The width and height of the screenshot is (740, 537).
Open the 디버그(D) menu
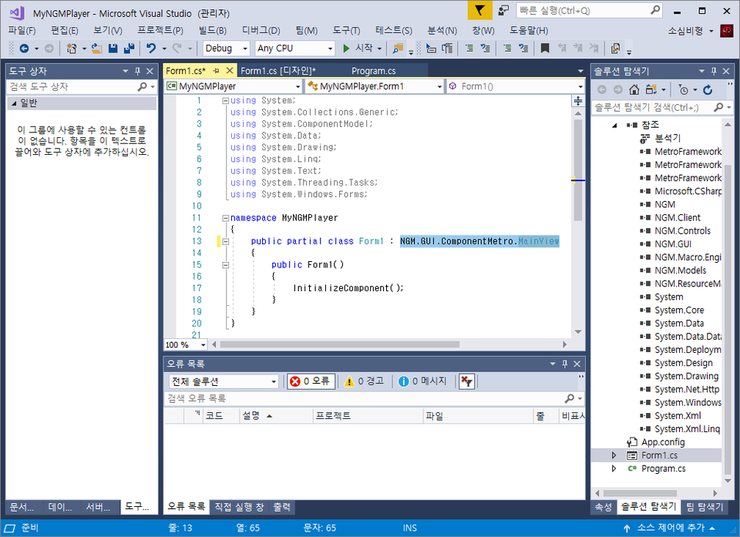[x=261, y=31]
